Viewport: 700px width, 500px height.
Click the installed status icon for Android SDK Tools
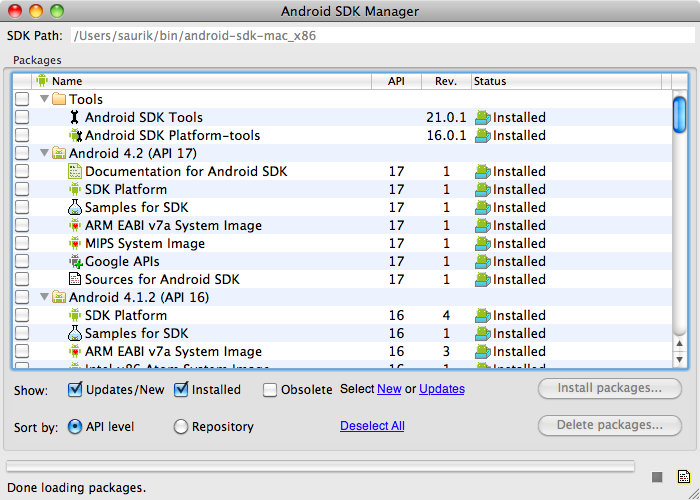[x=483, y=117]
